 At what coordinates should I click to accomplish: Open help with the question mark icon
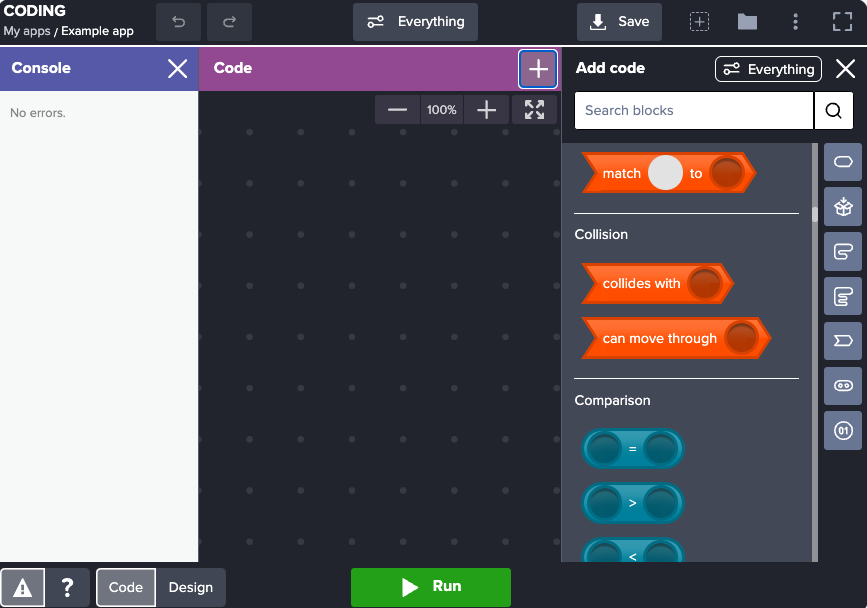tap(67, 587)
